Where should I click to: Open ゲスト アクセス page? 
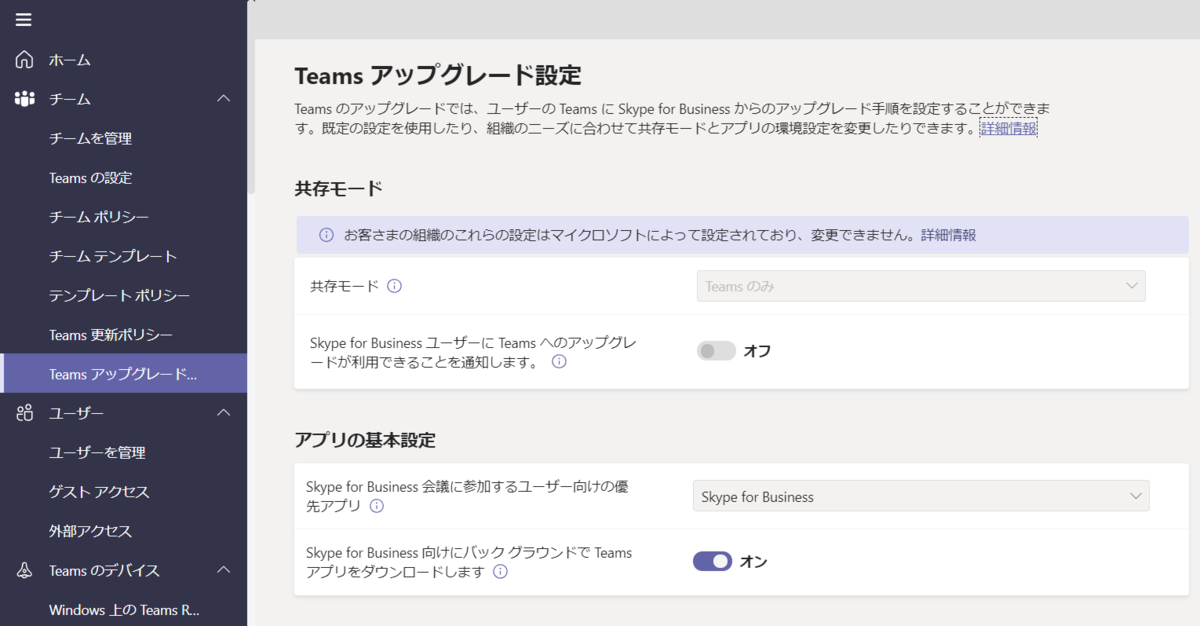[x=99, y=492]
